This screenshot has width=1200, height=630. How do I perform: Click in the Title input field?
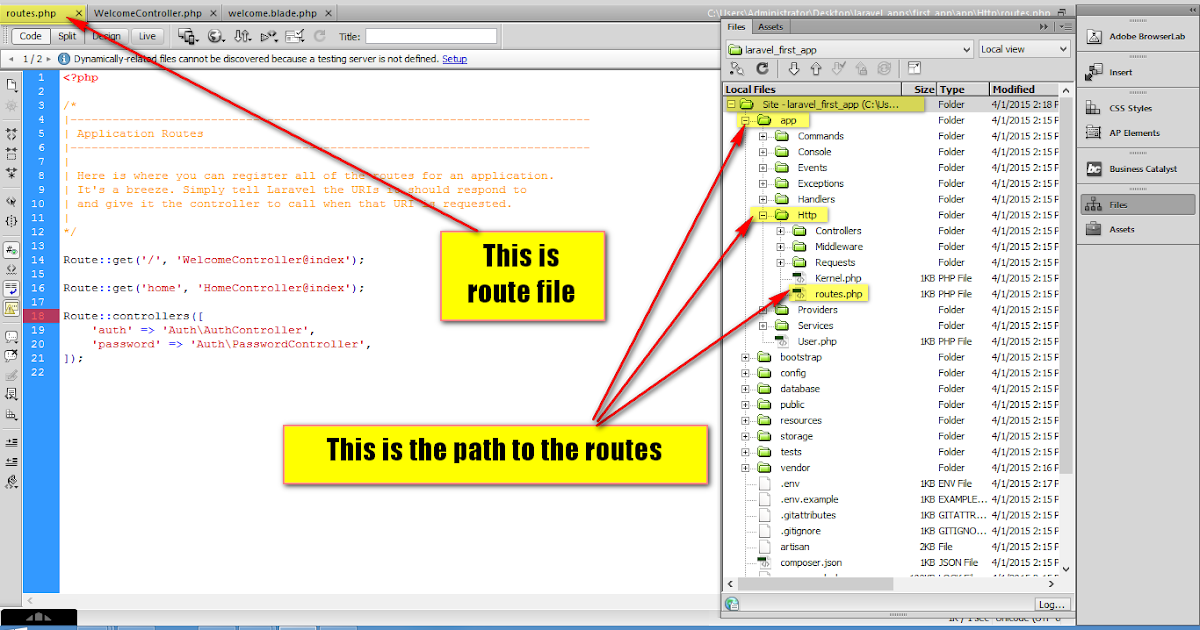pos(431,36)
